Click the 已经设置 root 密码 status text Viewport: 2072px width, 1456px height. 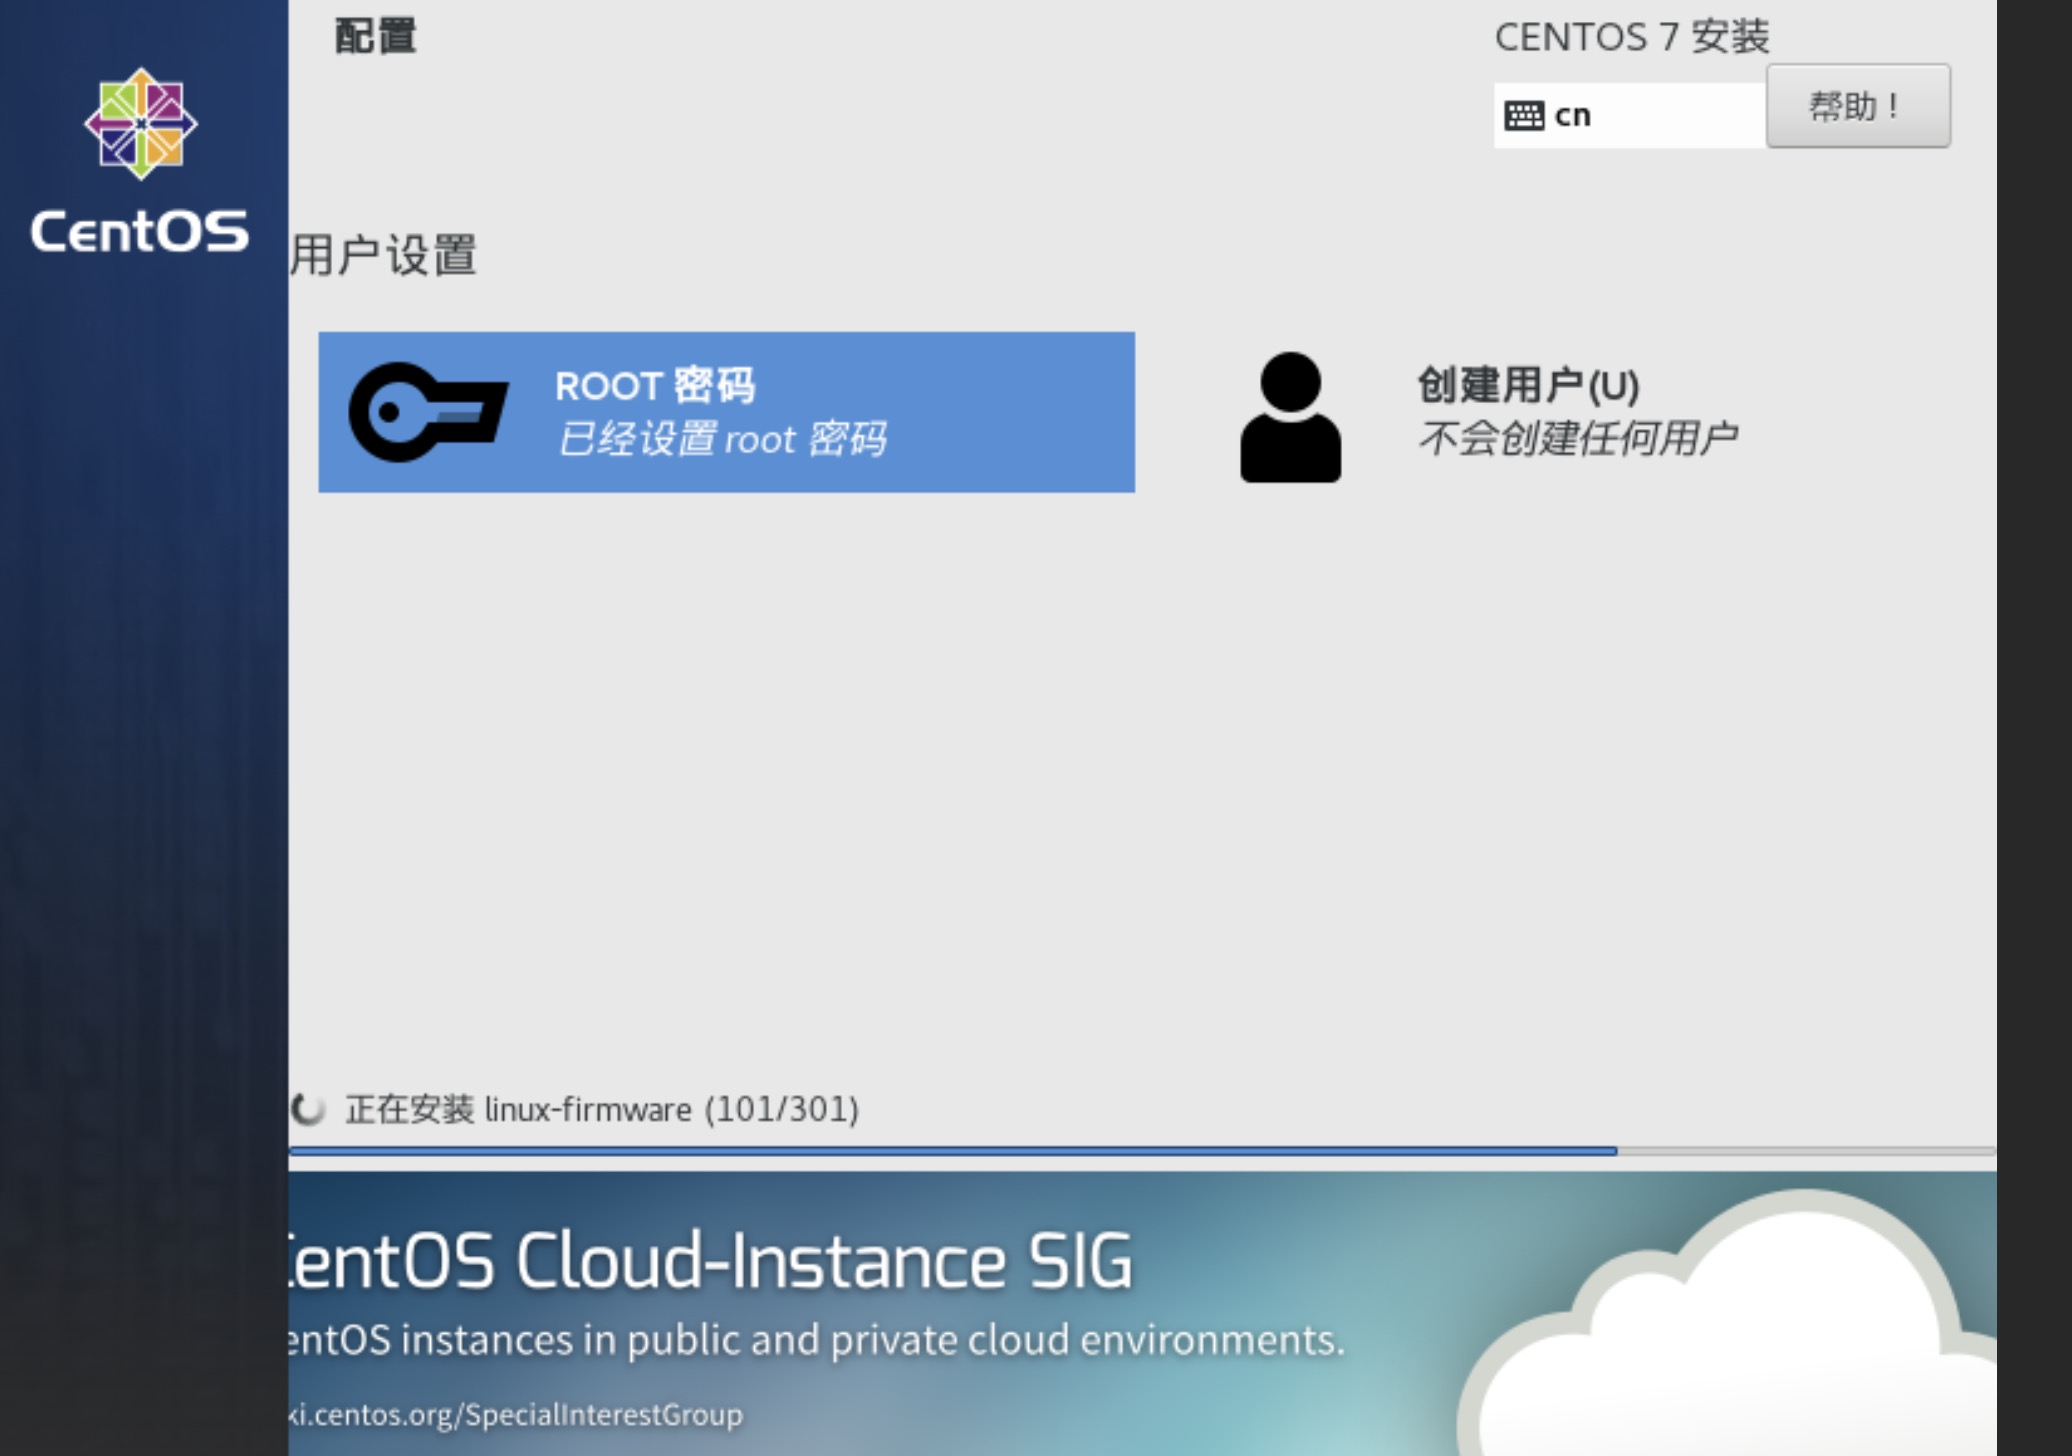(x=722, y=439)
